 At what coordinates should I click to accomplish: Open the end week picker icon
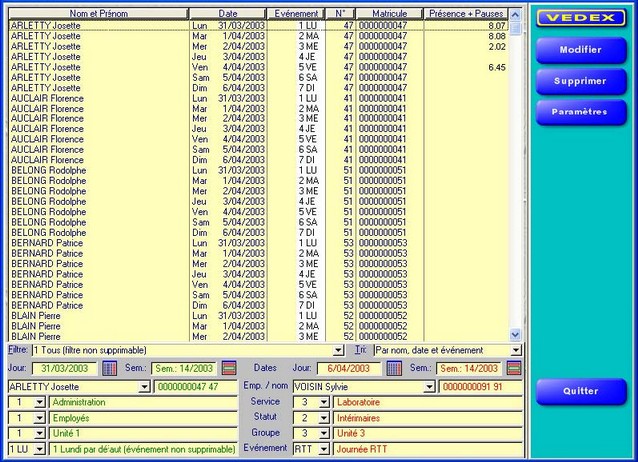(x=514, y=368)
